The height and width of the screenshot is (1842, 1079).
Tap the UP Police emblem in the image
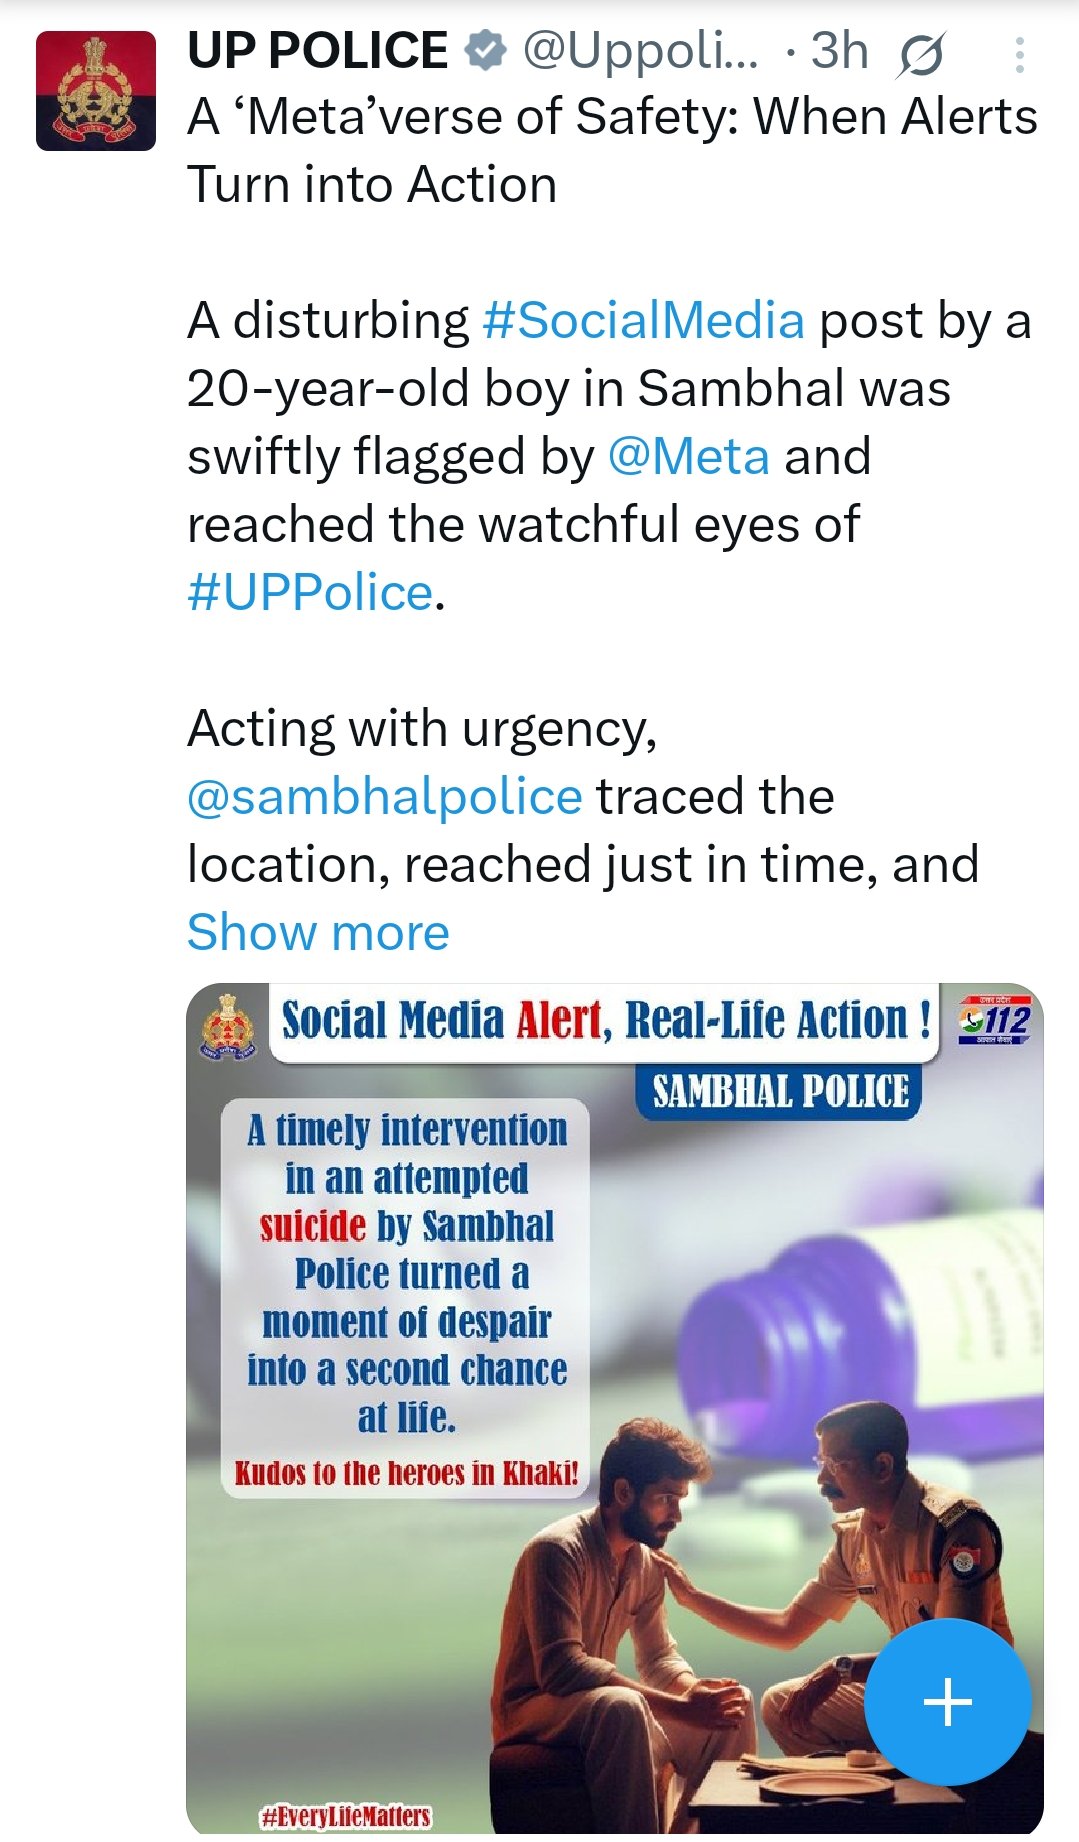click(x=229, y=1025)
